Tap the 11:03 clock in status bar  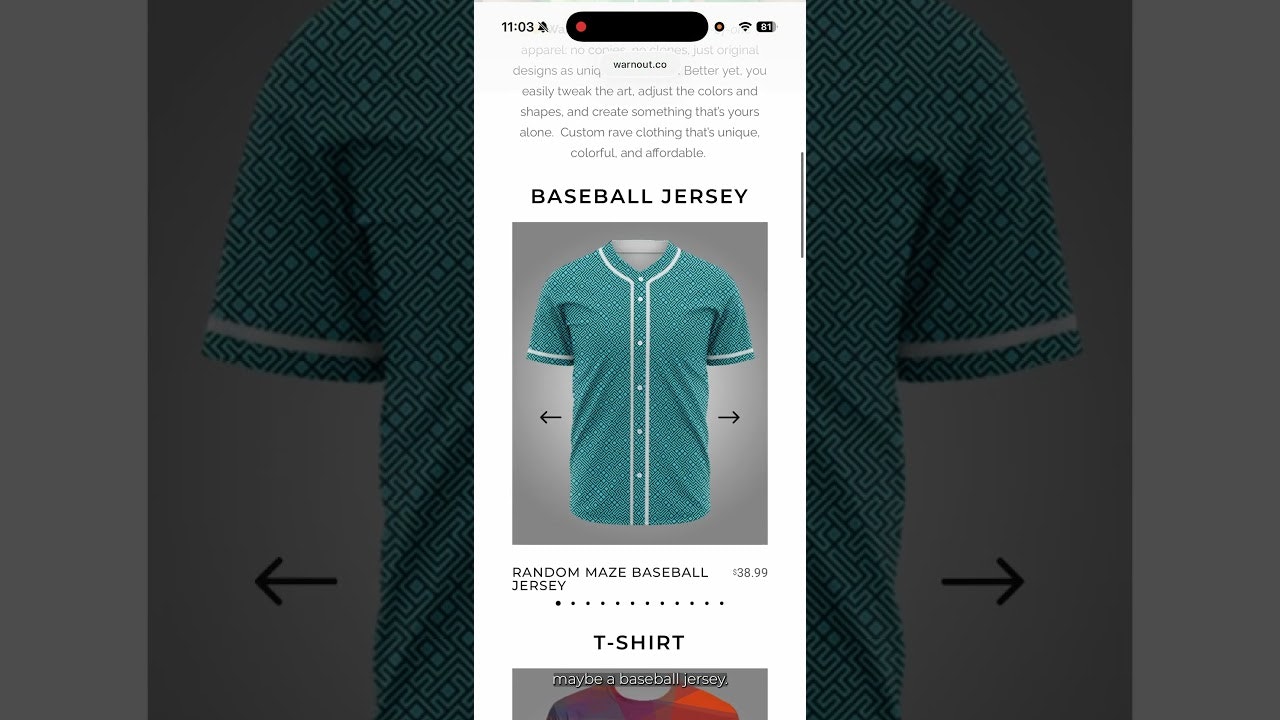point(517,27)
